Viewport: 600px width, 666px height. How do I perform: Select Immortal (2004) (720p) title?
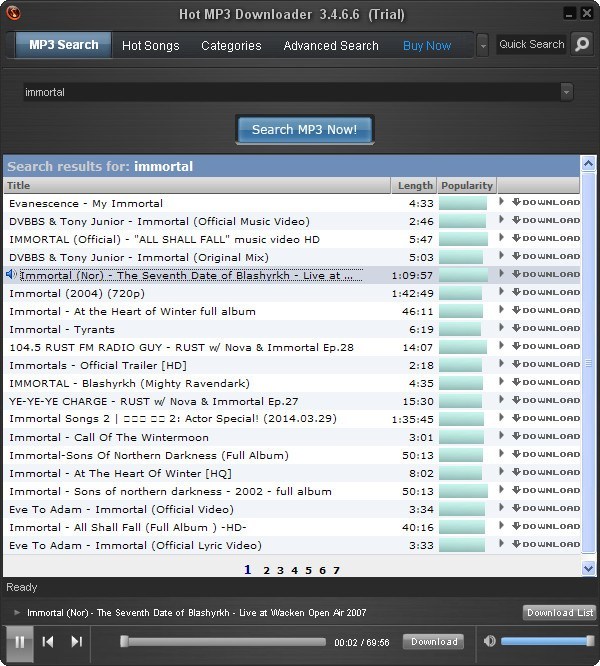point(77,293)
